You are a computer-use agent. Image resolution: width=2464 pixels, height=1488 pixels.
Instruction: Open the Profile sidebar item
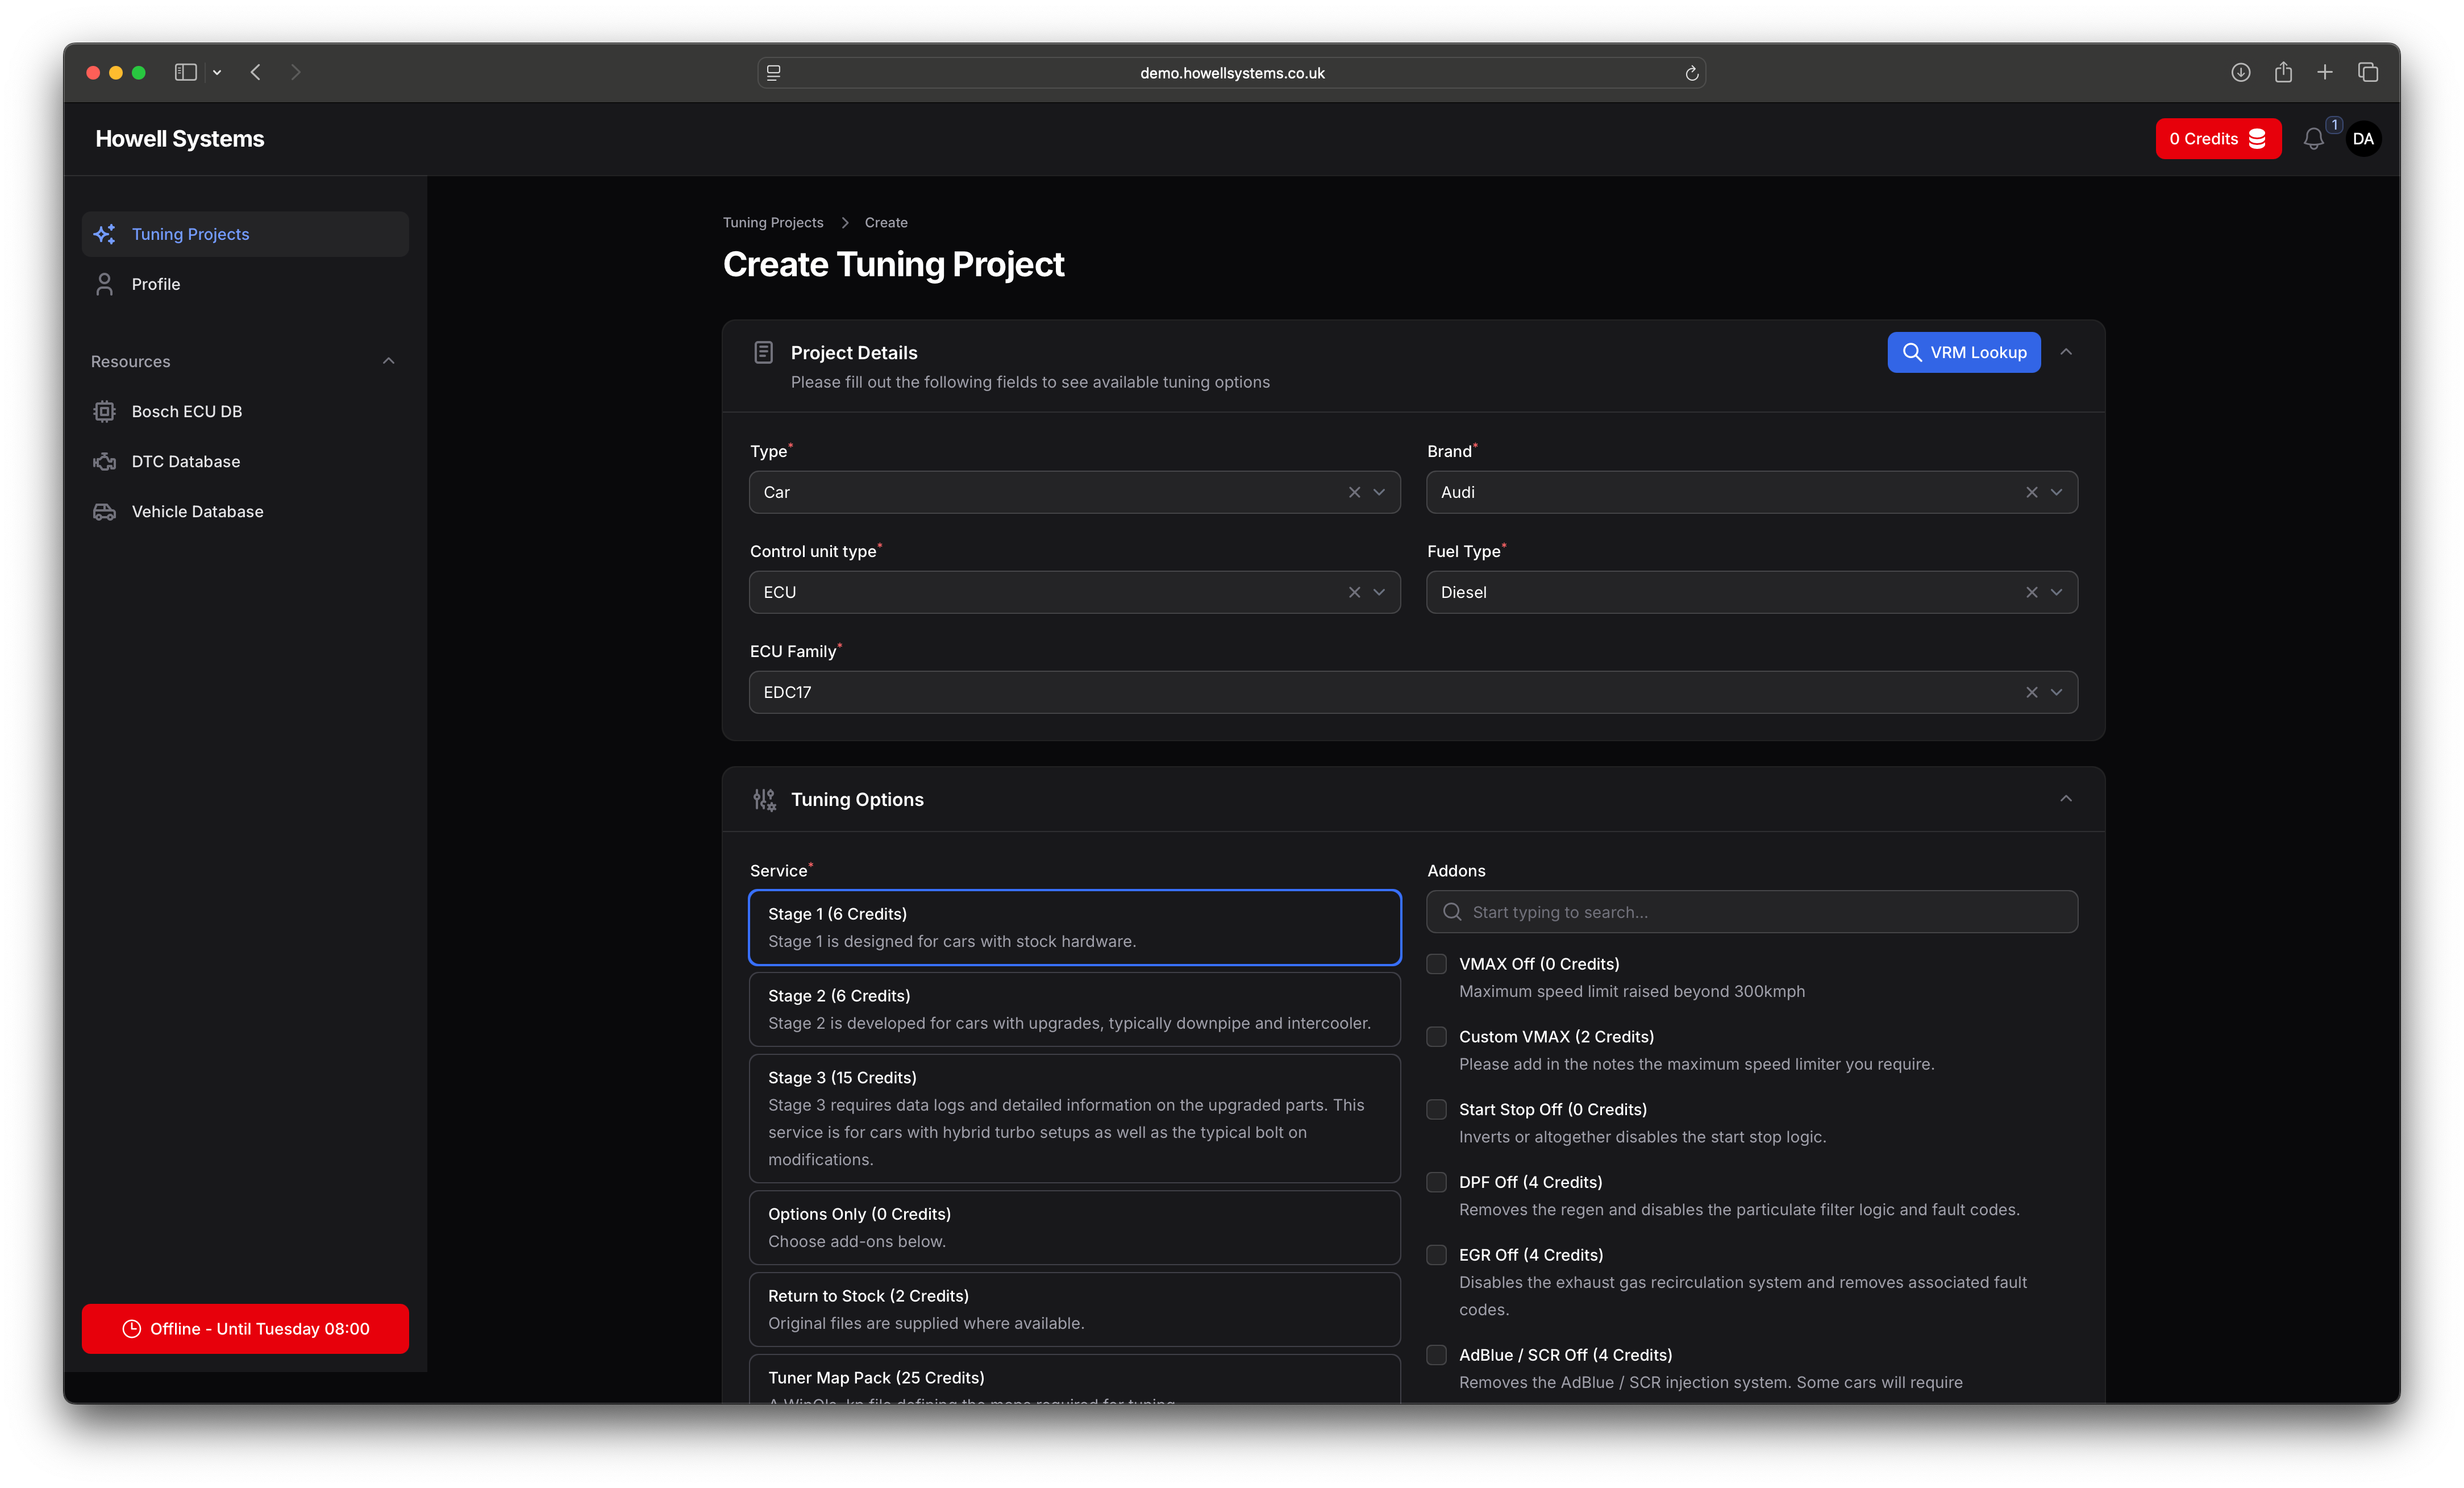156,284
